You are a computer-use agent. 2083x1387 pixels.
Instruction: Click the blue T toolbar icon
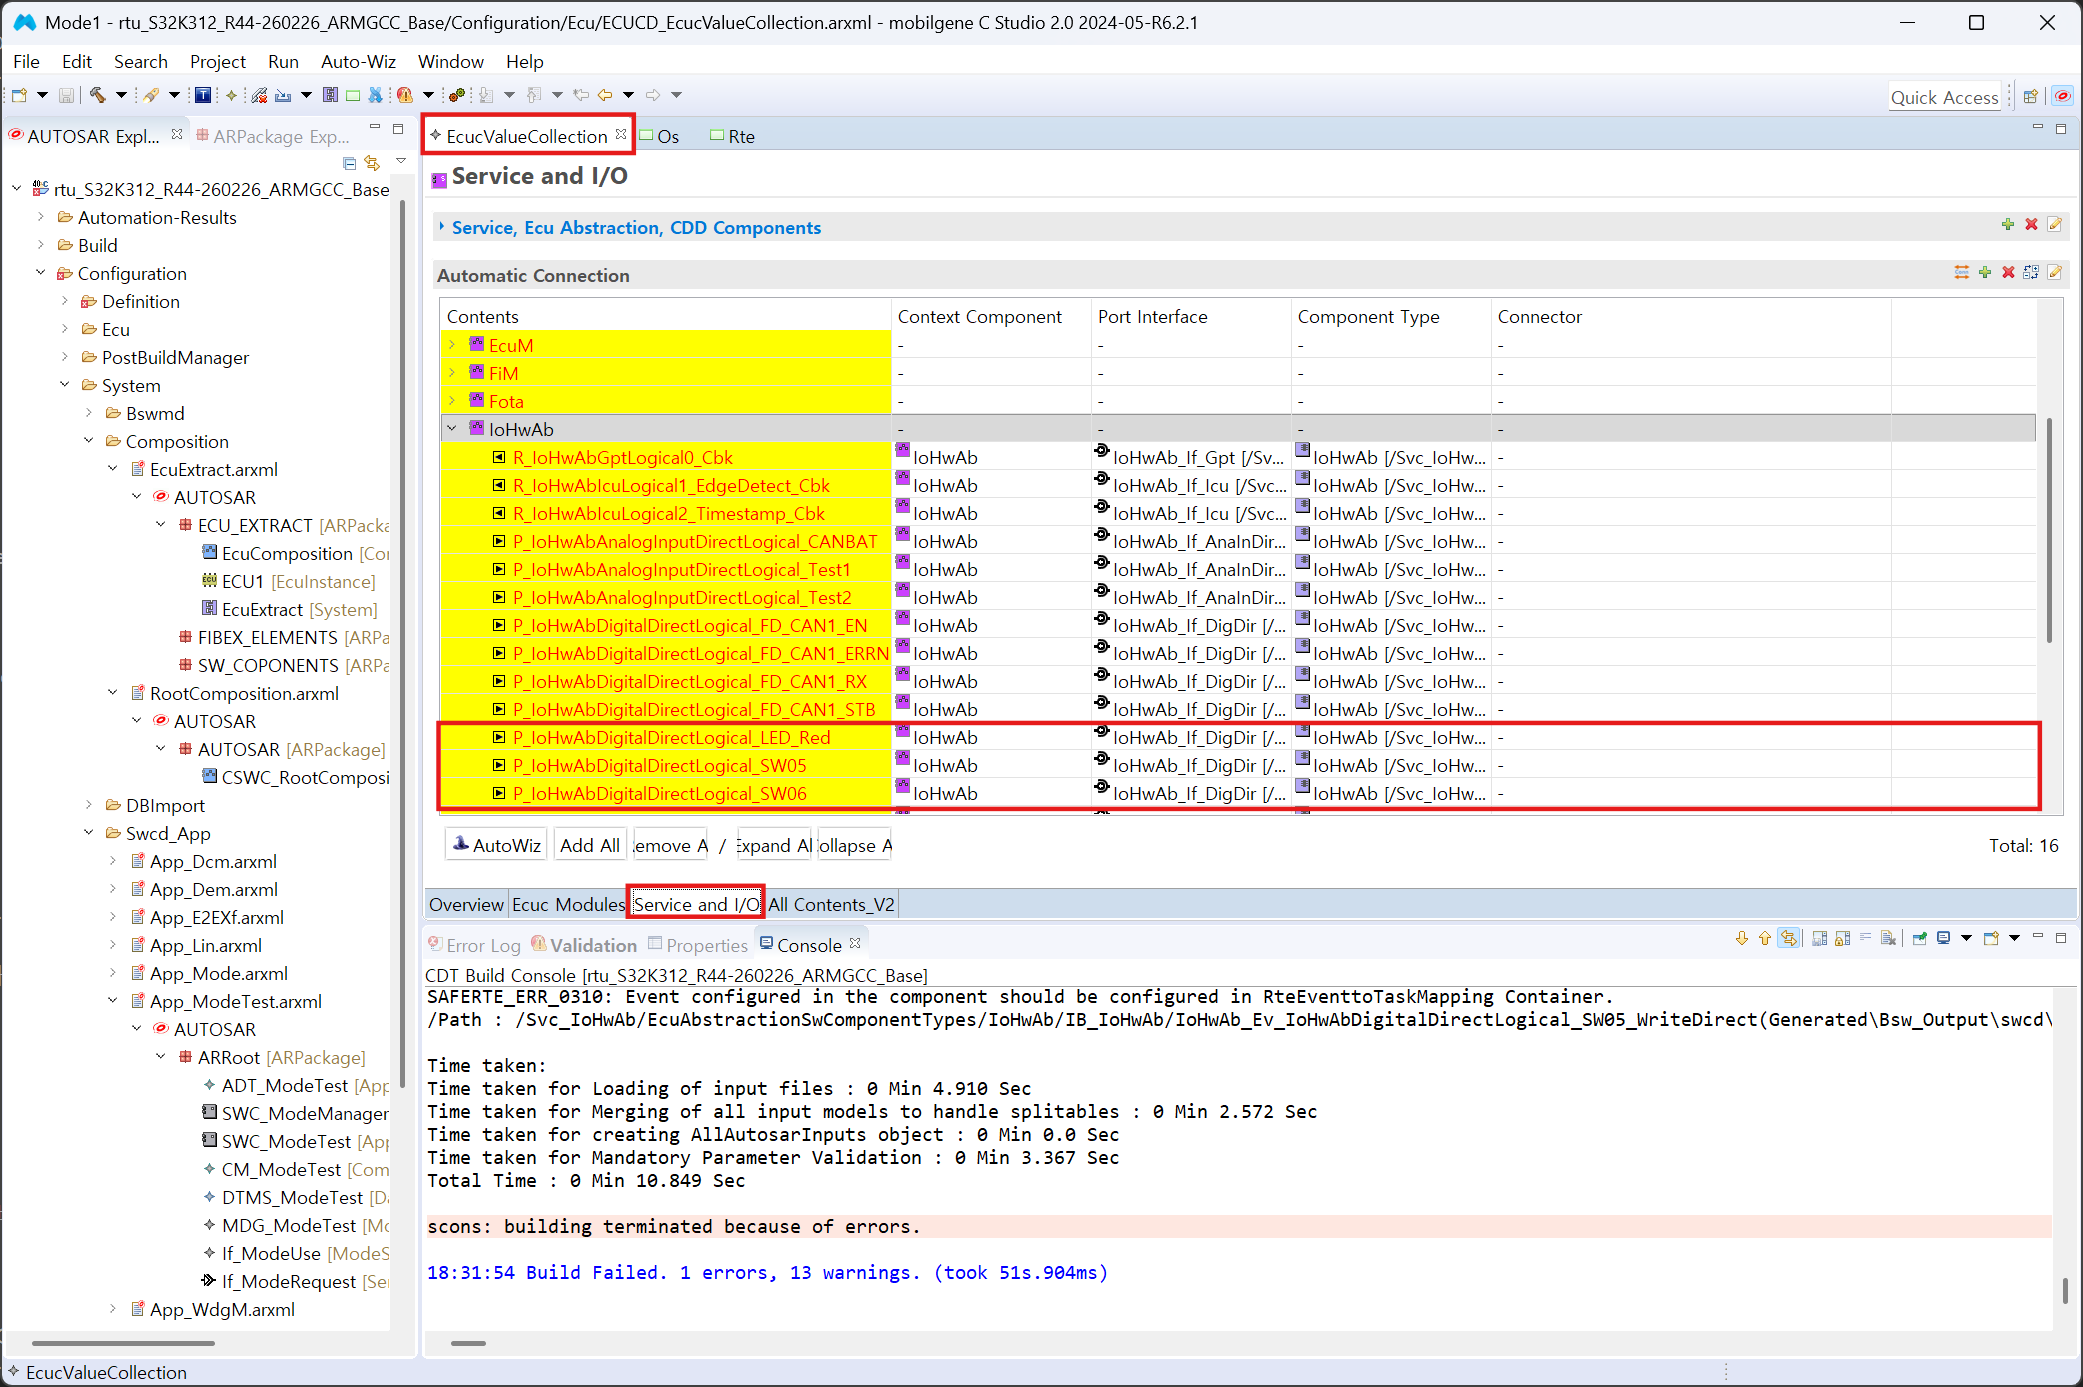point(202,95)
